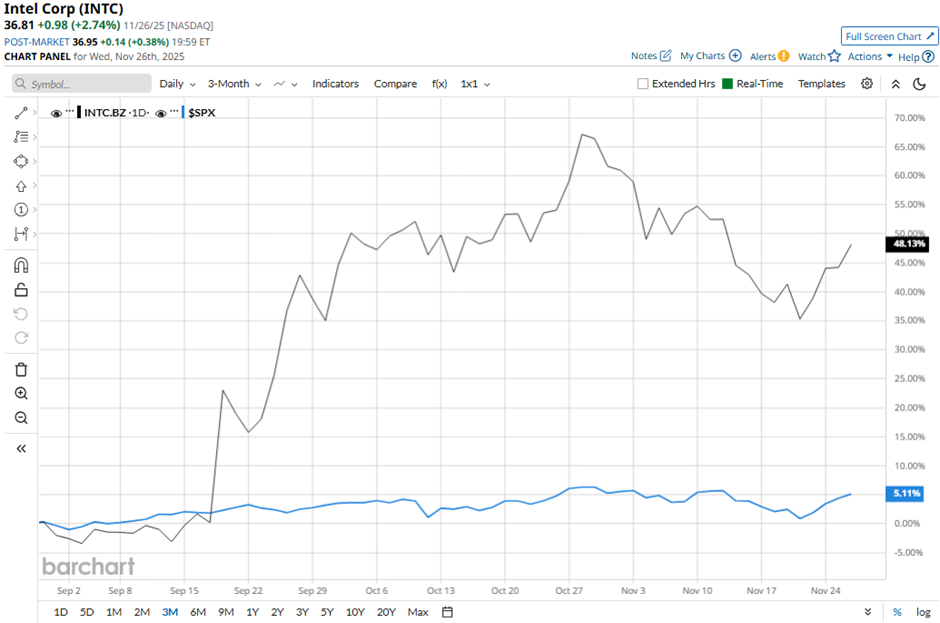This screenshot has width=940, height=623.
Task: Select the 6M time range
Action: point(198,612)
